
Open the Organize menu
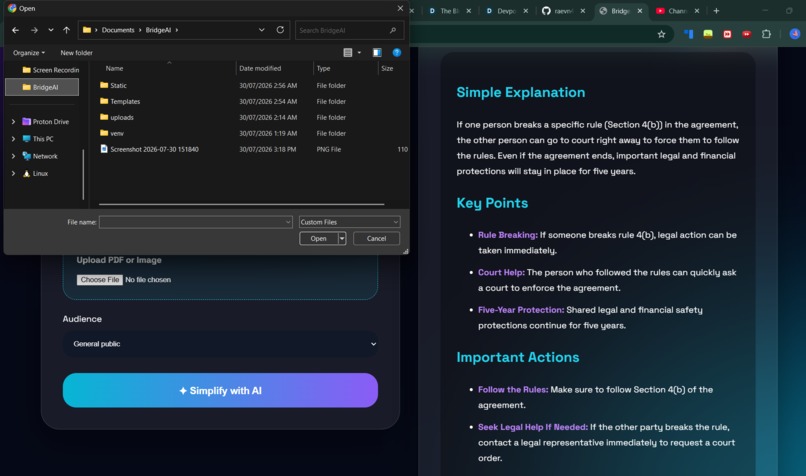click(x=29, y=52)
